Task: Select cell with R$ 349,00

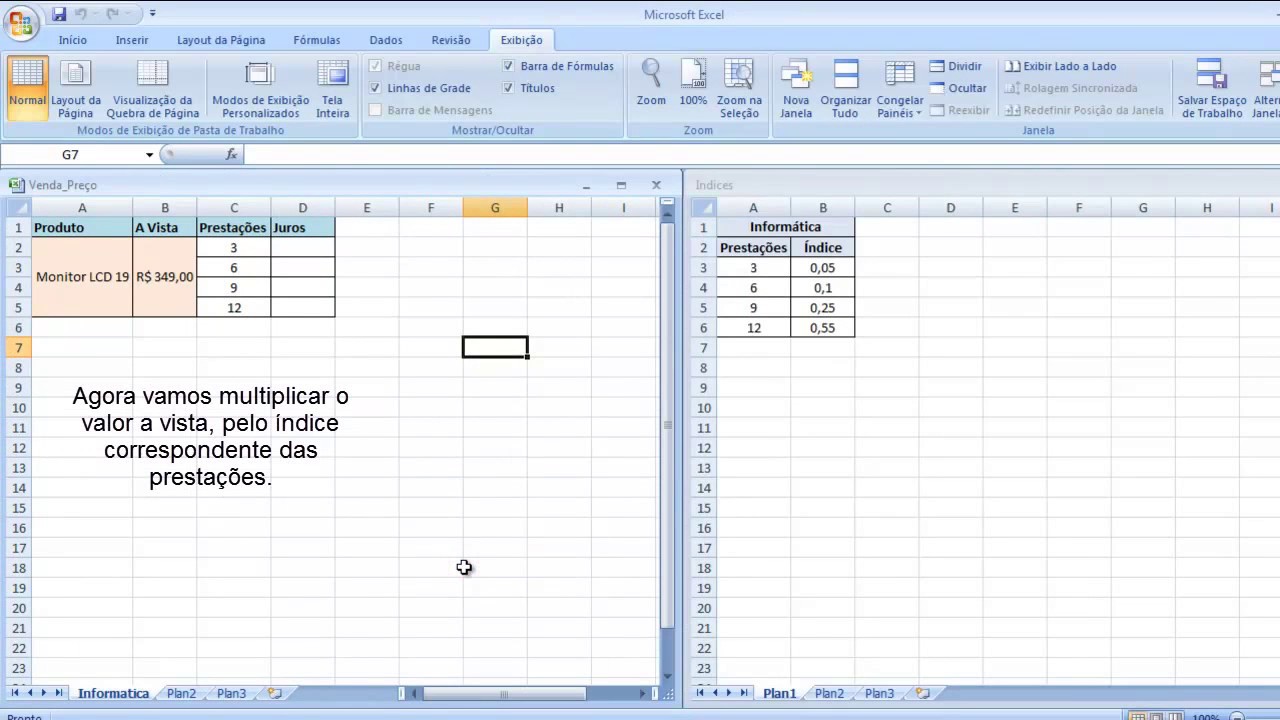Action: pos(165,277)
